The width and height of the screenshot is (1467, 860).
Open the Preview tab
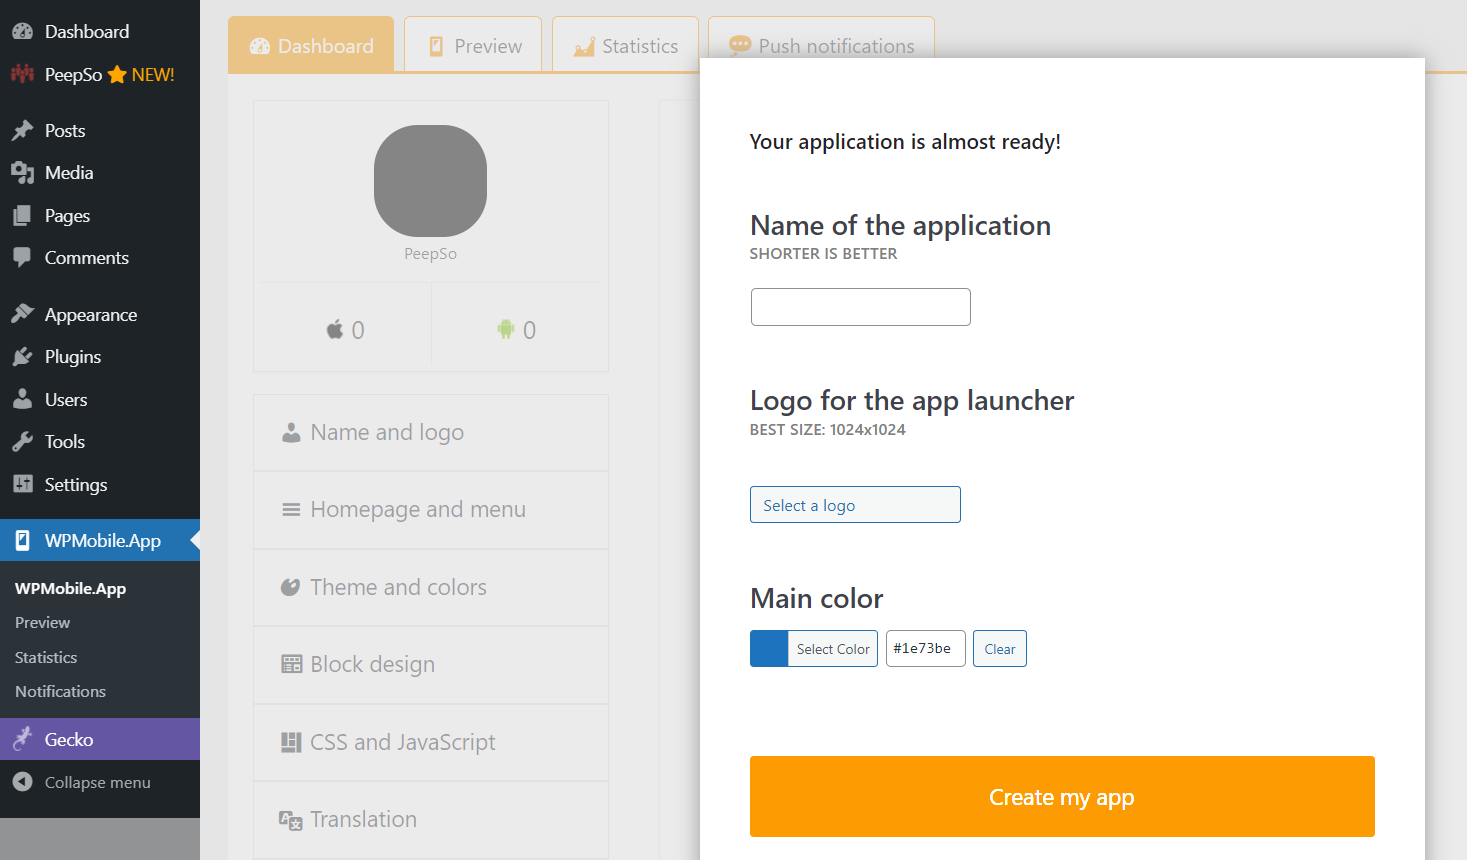point(473,45)
